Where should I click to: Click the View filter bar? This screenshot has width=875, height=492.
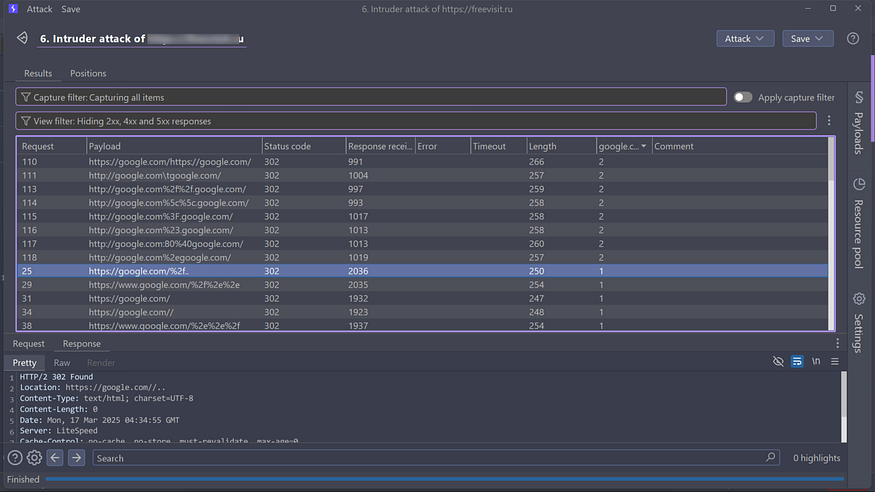point(416,121)
